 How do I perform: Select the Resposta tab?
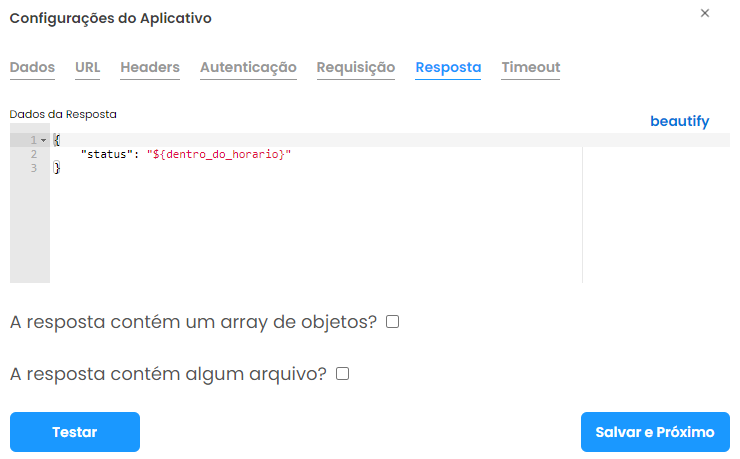[448, 68]
